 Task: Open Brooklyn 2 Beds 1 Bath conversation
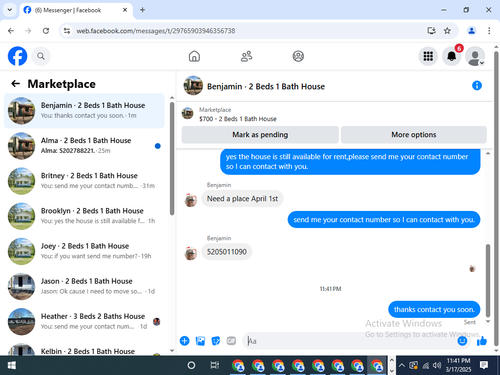point(84,216)
